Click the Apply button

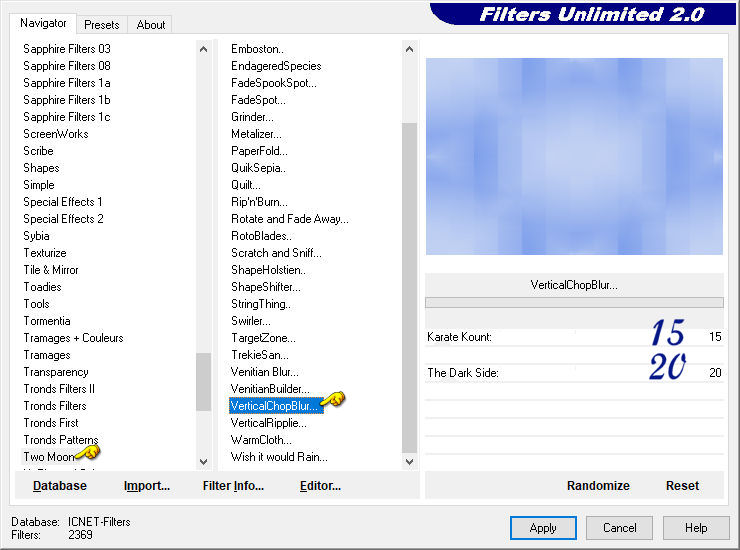tap(543, 528)
